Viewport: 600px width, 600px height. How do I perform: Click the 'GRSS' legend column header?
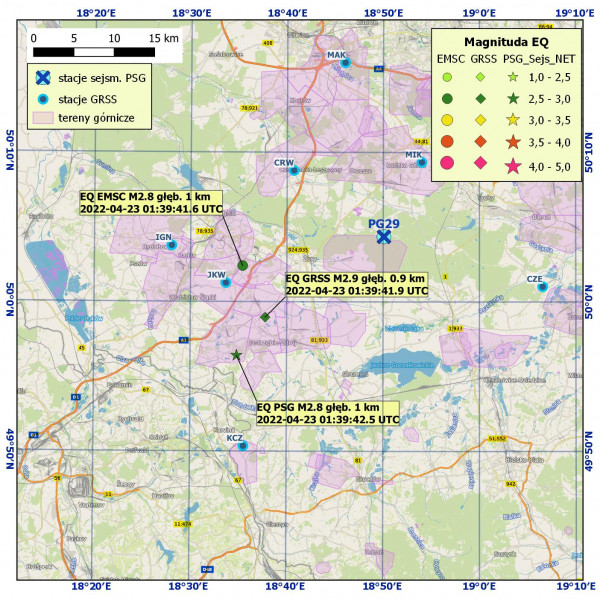click(x=484, y=59)
